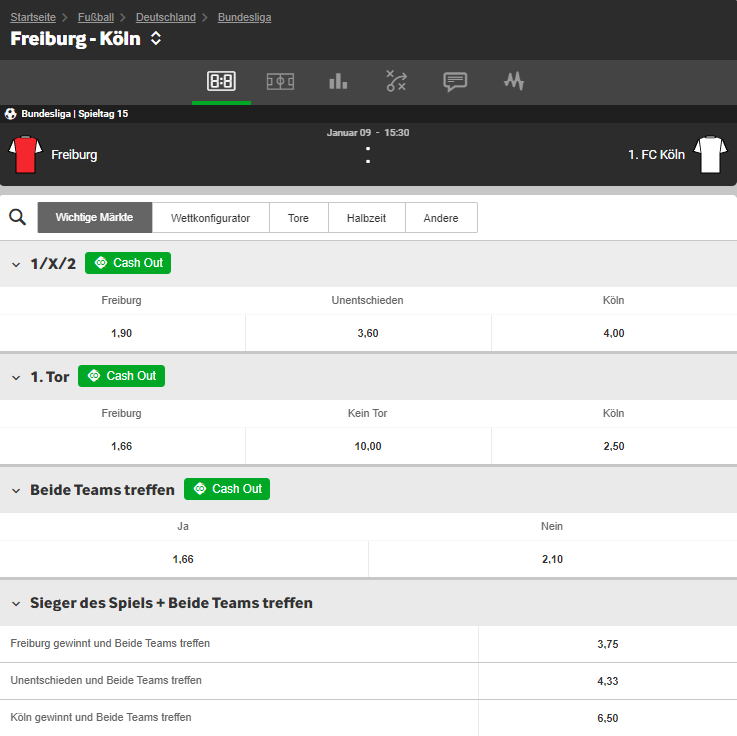
Task: Click the soccer ball league icon
Action: pos(10,114)
